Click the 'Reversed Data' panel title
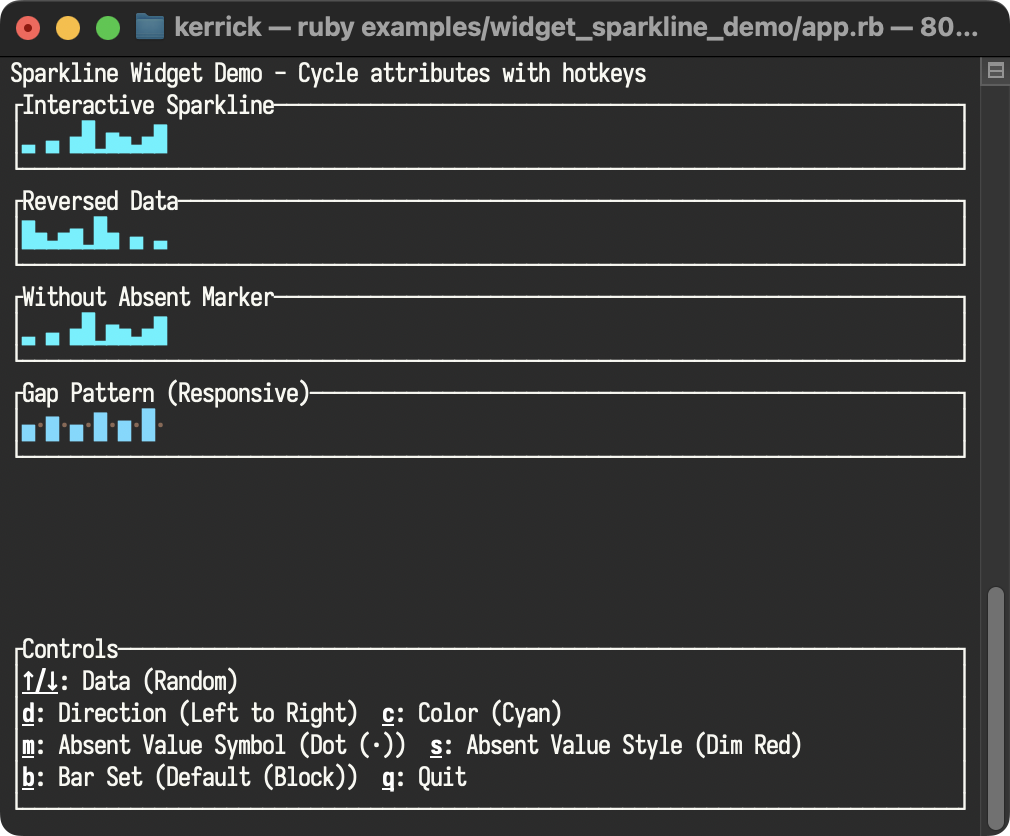1010x836 pixels. point(100,201)
